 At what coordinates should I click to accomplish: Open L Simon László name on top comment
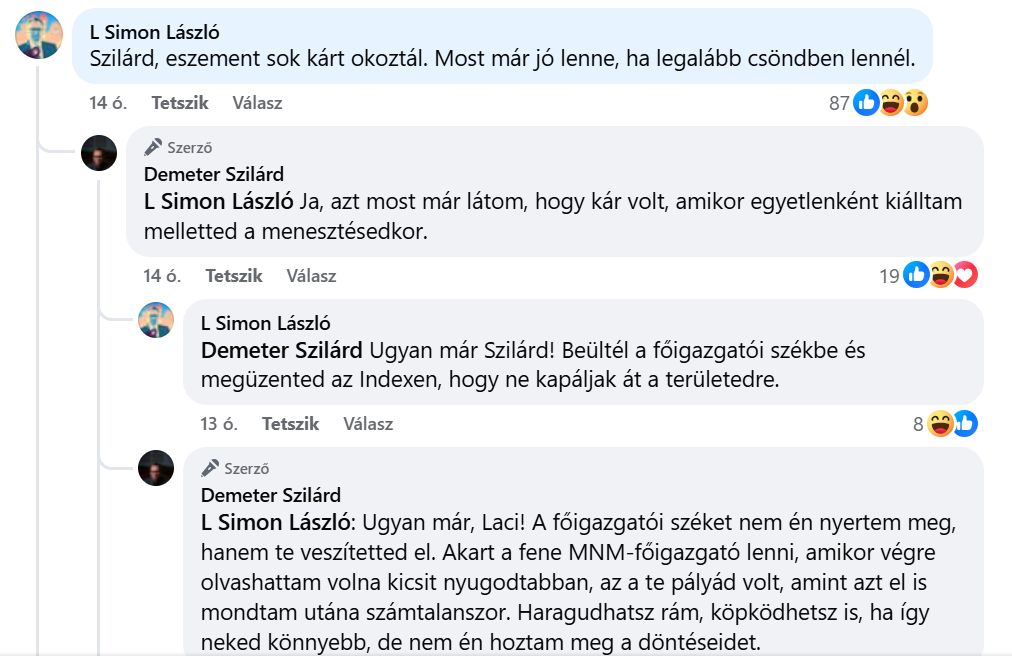point(154,33)
